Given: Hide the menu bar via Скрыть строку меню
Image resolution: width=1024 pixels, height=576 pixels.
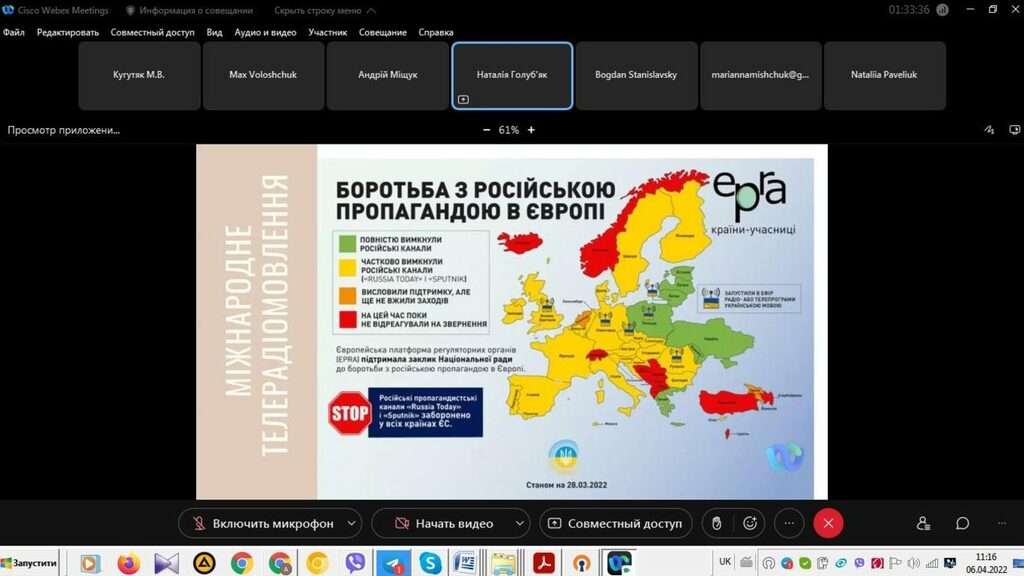Looking at the screenshot, I should pyautogui.click(x=325, y=10).
